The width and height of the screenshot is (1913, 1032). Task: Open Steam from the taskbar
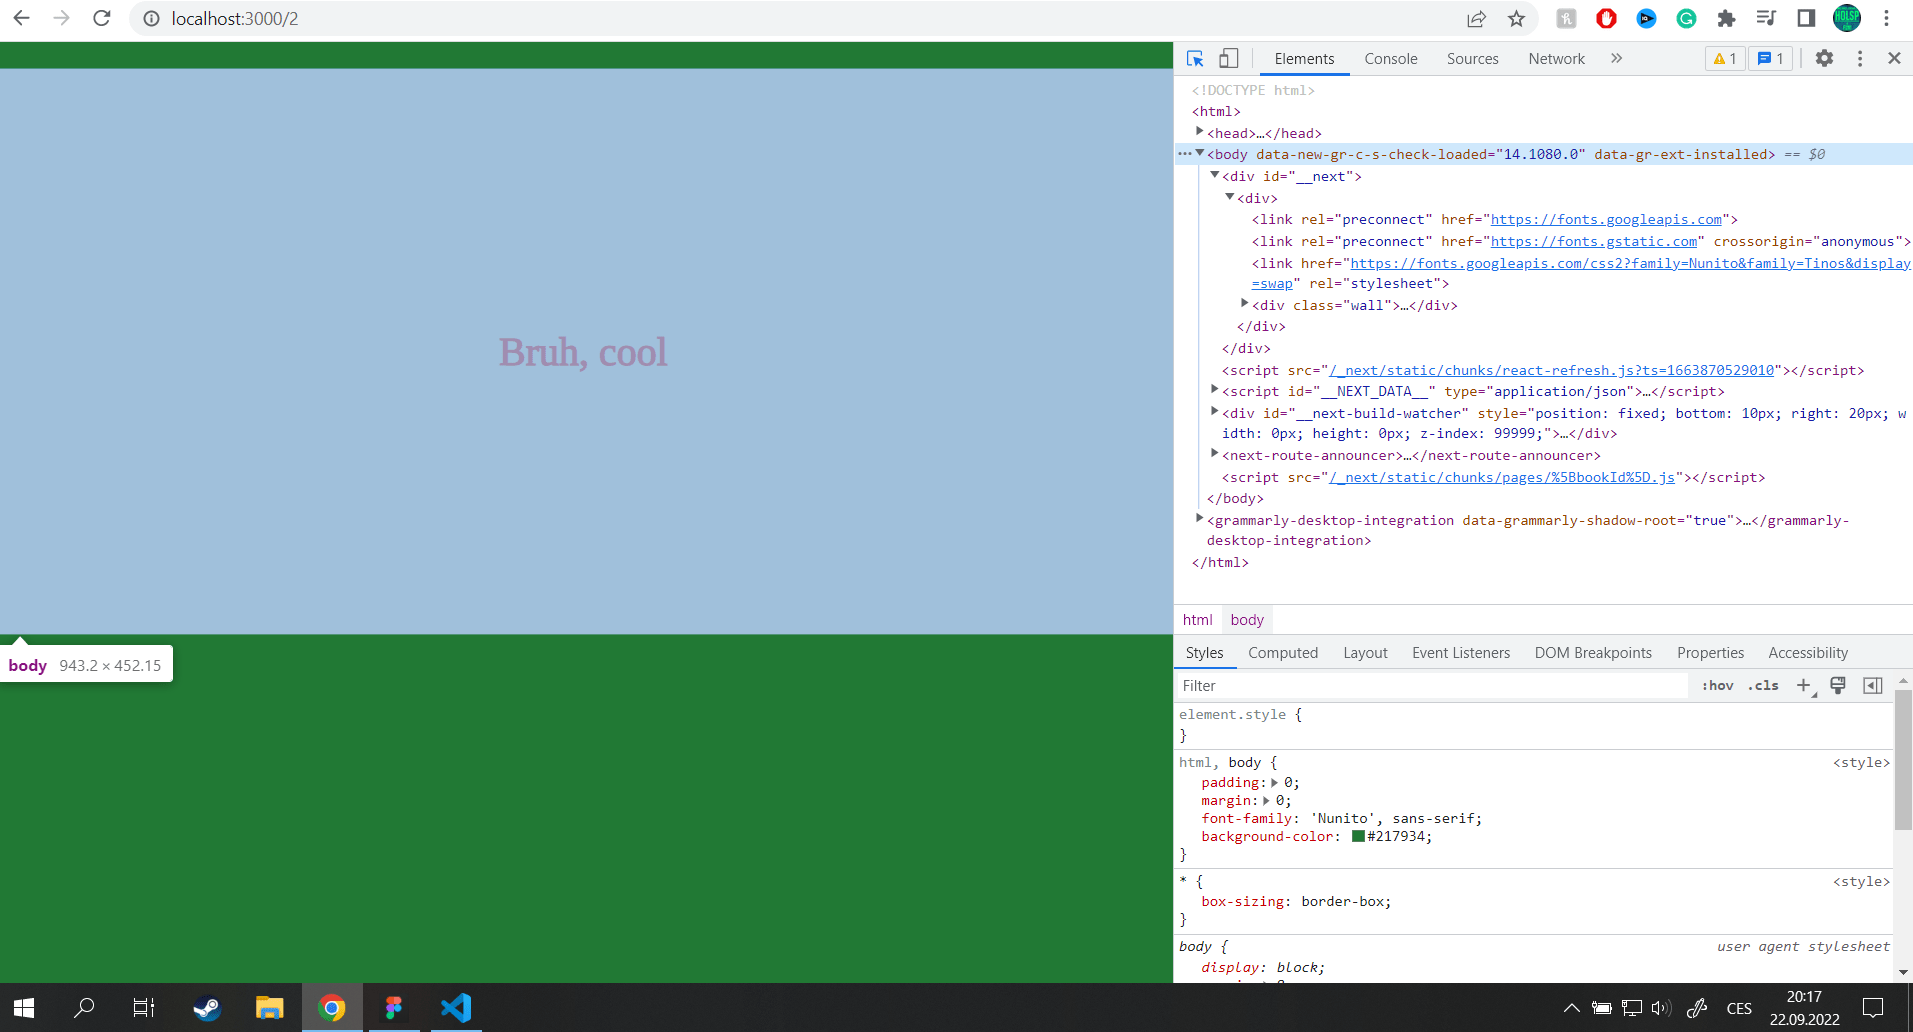(x=207, y=1008)
